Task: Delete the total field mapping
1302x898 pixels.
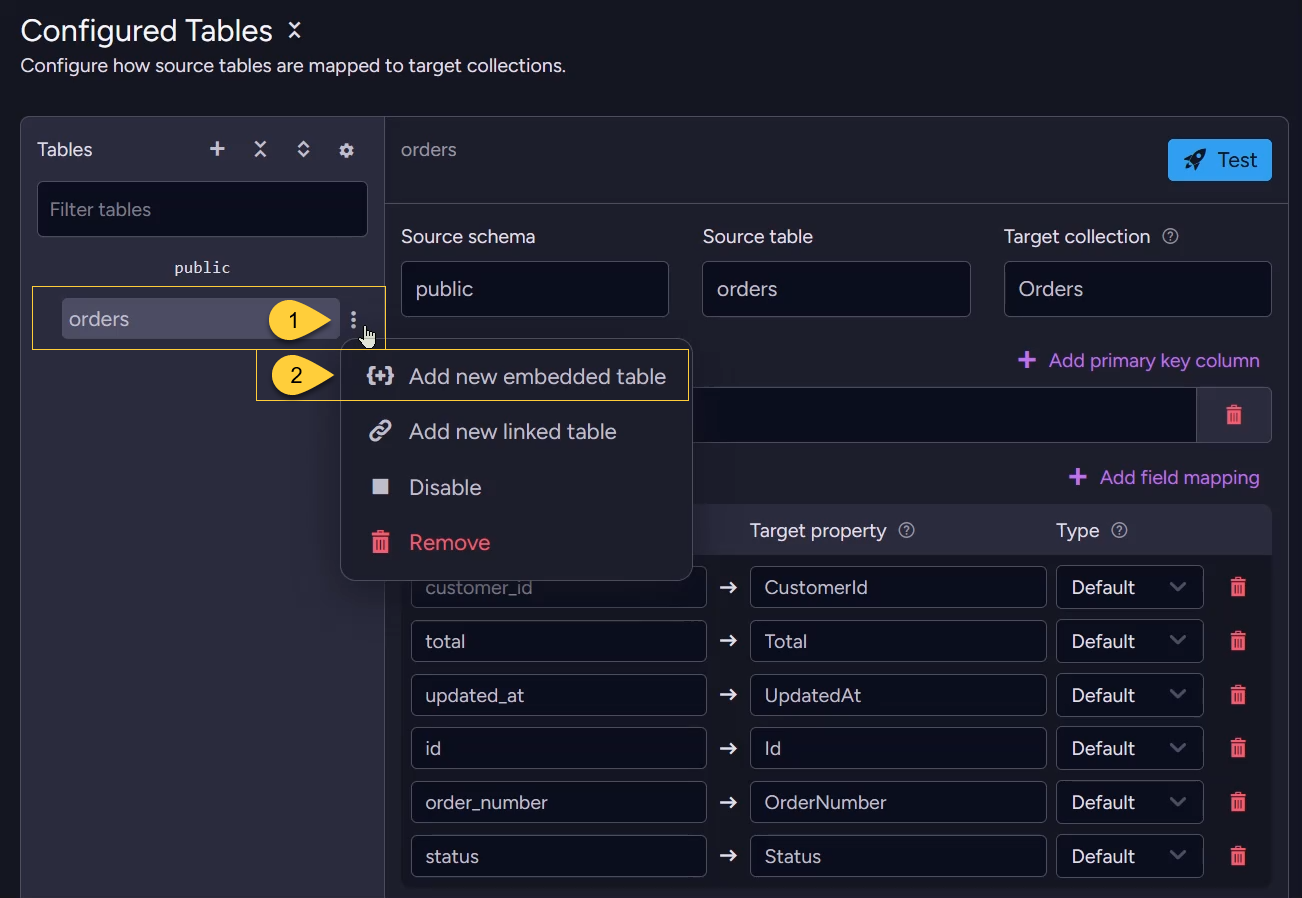Action: 1238,641
